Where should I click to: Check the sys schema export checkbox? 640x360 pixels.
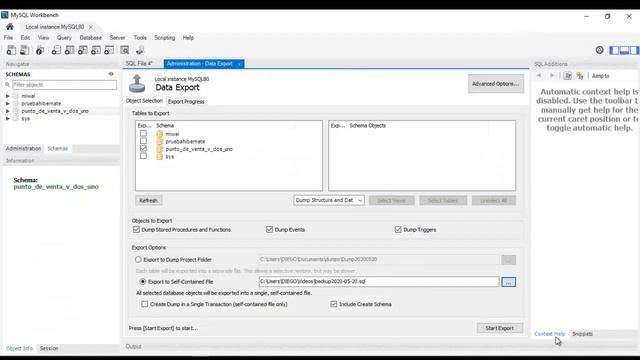[x=143, y=156]
